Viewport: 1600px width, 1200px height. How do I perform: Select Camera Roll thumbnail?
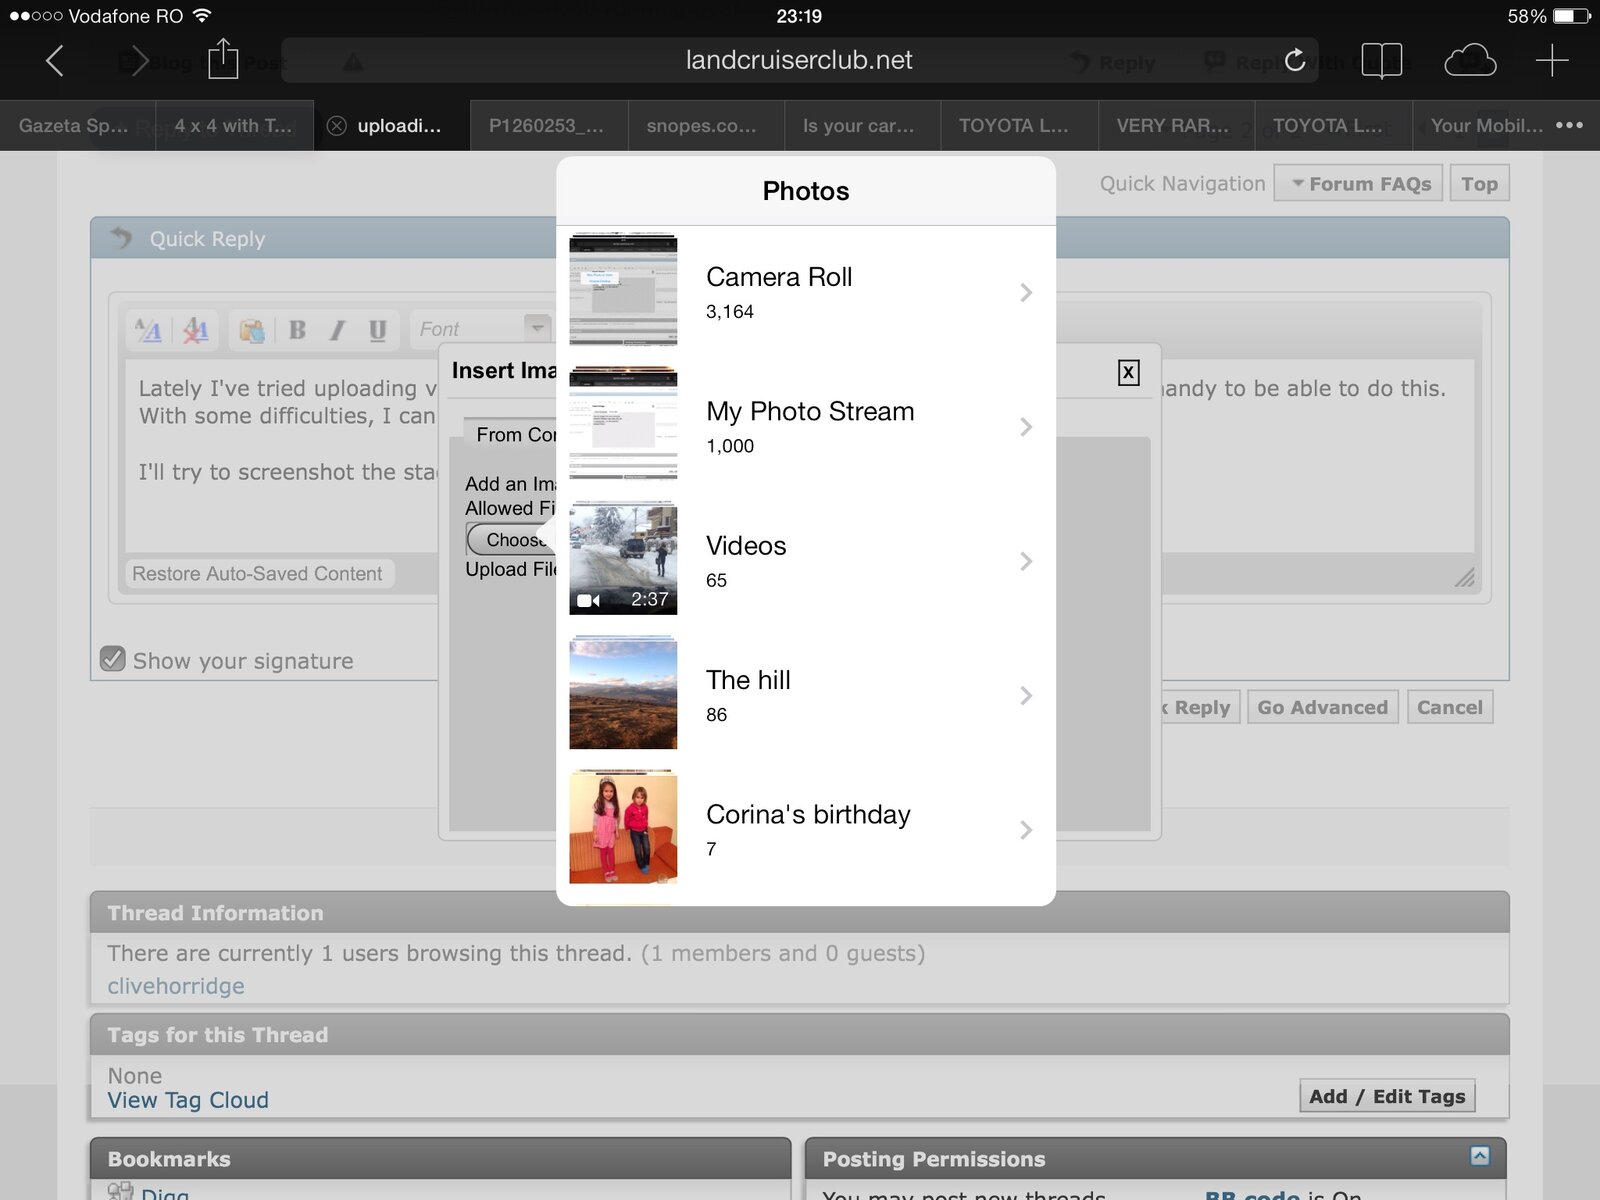(x=623, y=290)
